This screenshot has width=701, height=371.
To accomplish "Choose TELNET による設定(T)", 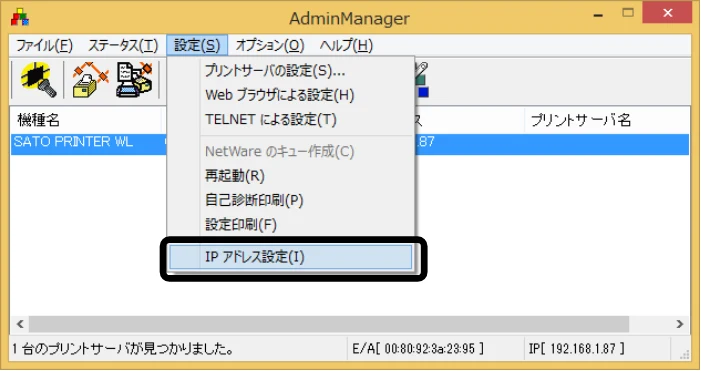I will (291, 119).
